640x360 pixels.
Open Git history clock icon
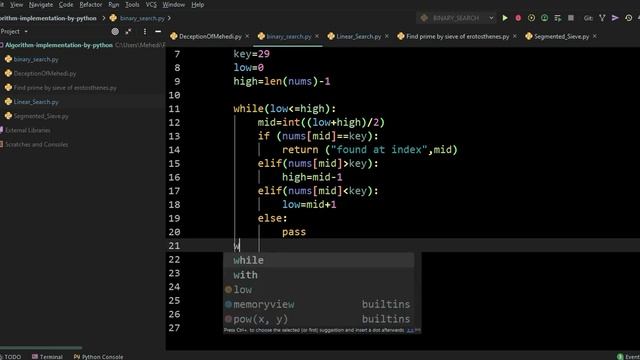click(629, 18)
